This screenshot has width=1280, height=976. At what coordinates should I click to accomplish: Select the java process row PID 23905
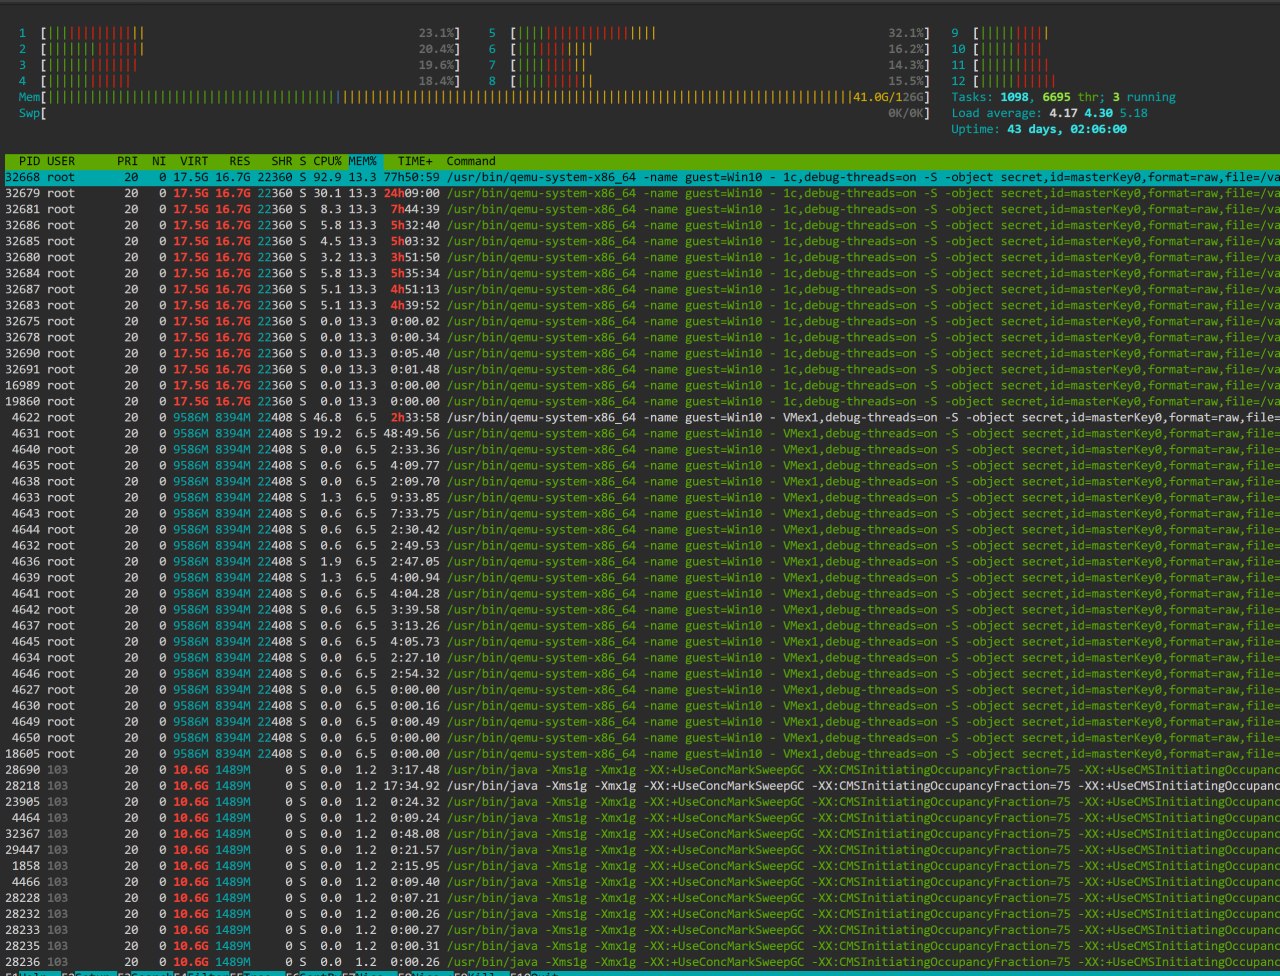point(640,801)
